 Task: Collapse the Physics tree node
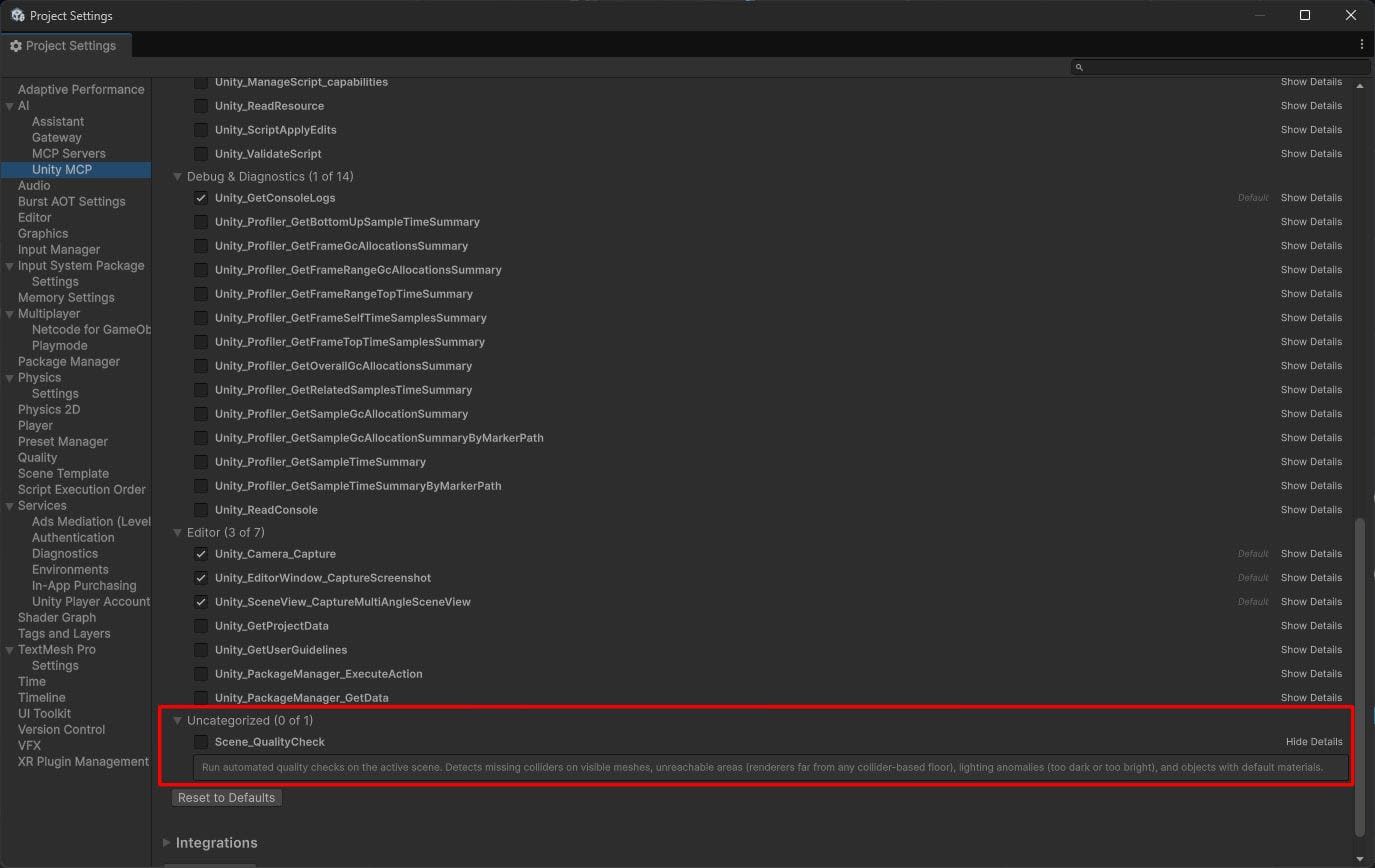coord(9,378)
